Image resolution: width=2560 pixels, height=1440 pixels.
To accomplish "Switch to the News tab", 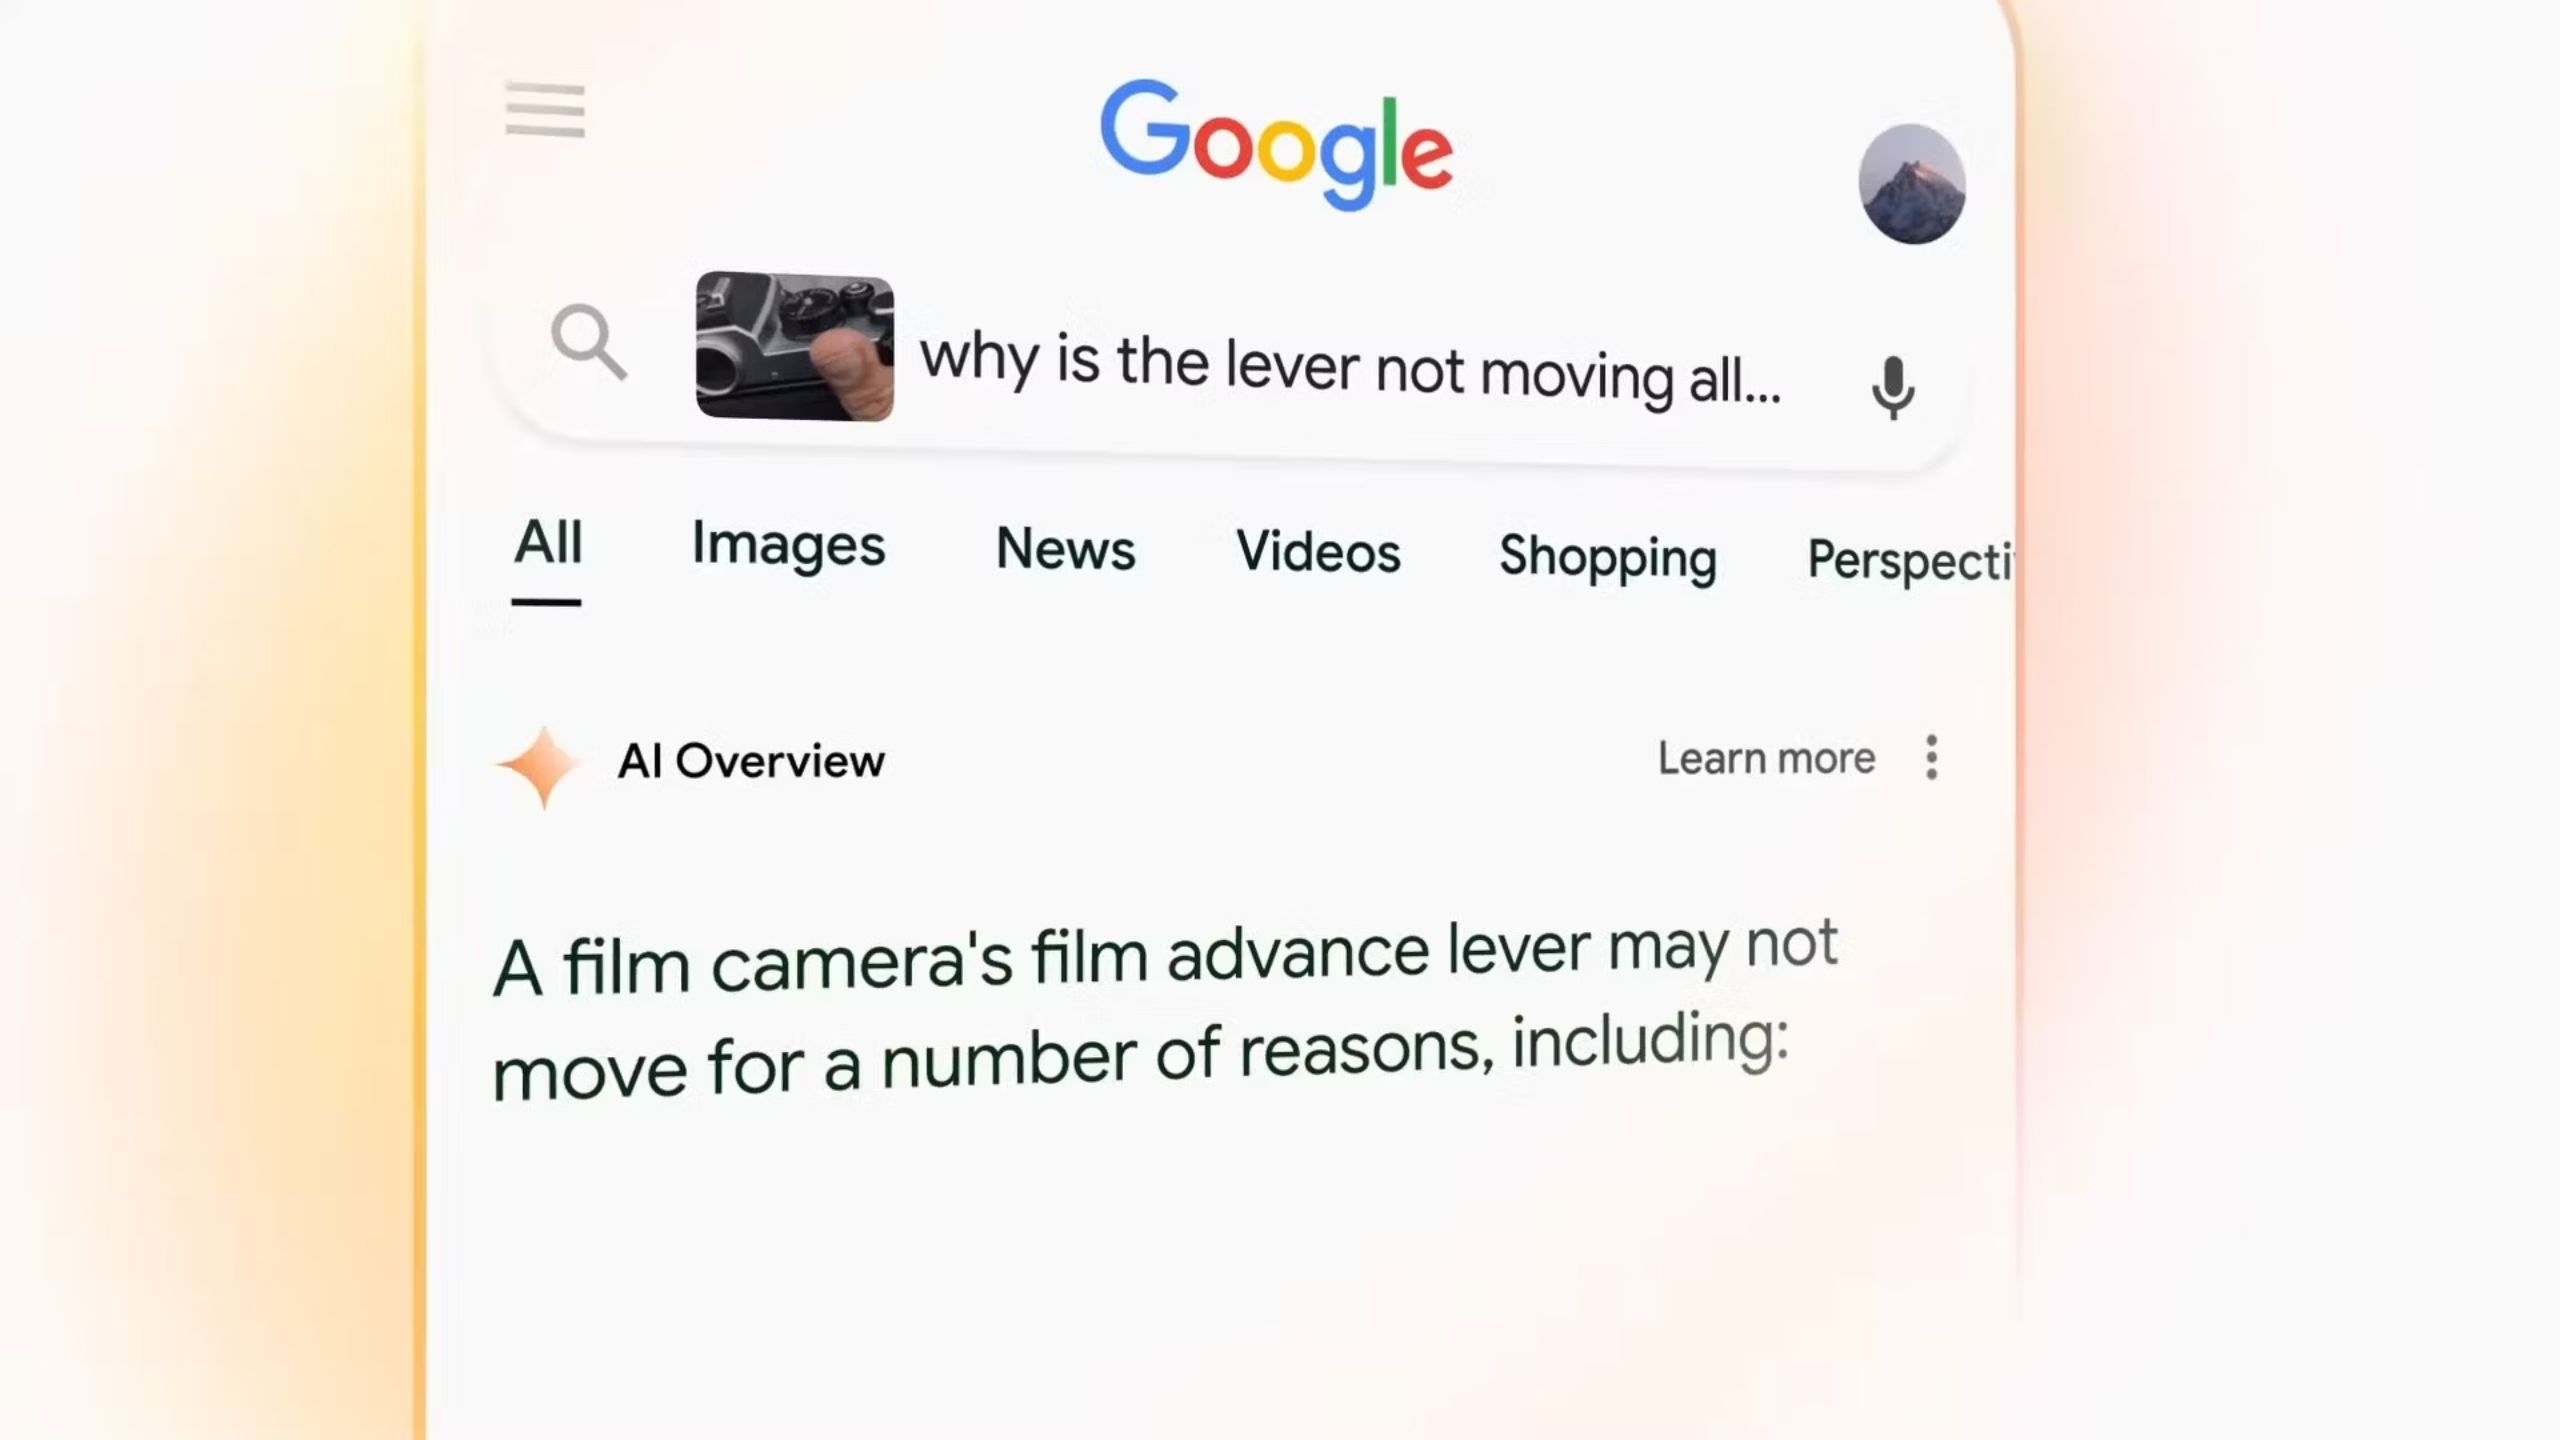I will (x=1066, y=549).
